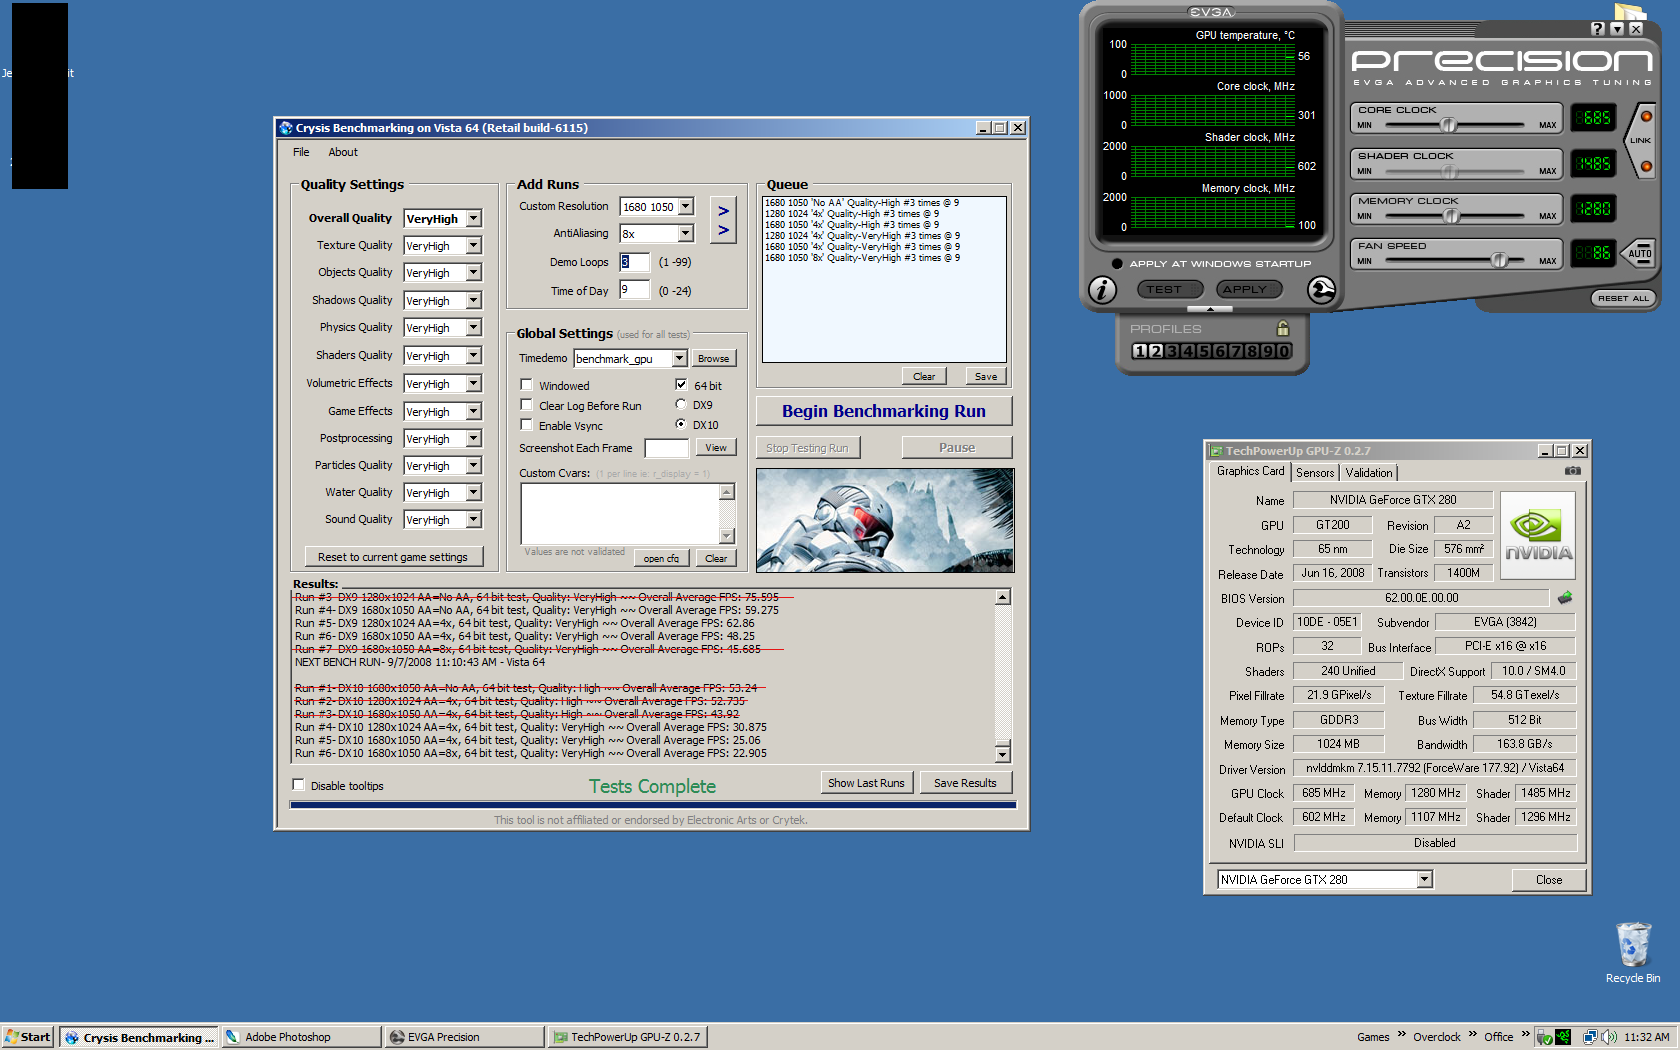Screen dimensions: 1680x1050
Task: Click the NVIDIA logo in GPU-Z
Action: (1538, 535)
